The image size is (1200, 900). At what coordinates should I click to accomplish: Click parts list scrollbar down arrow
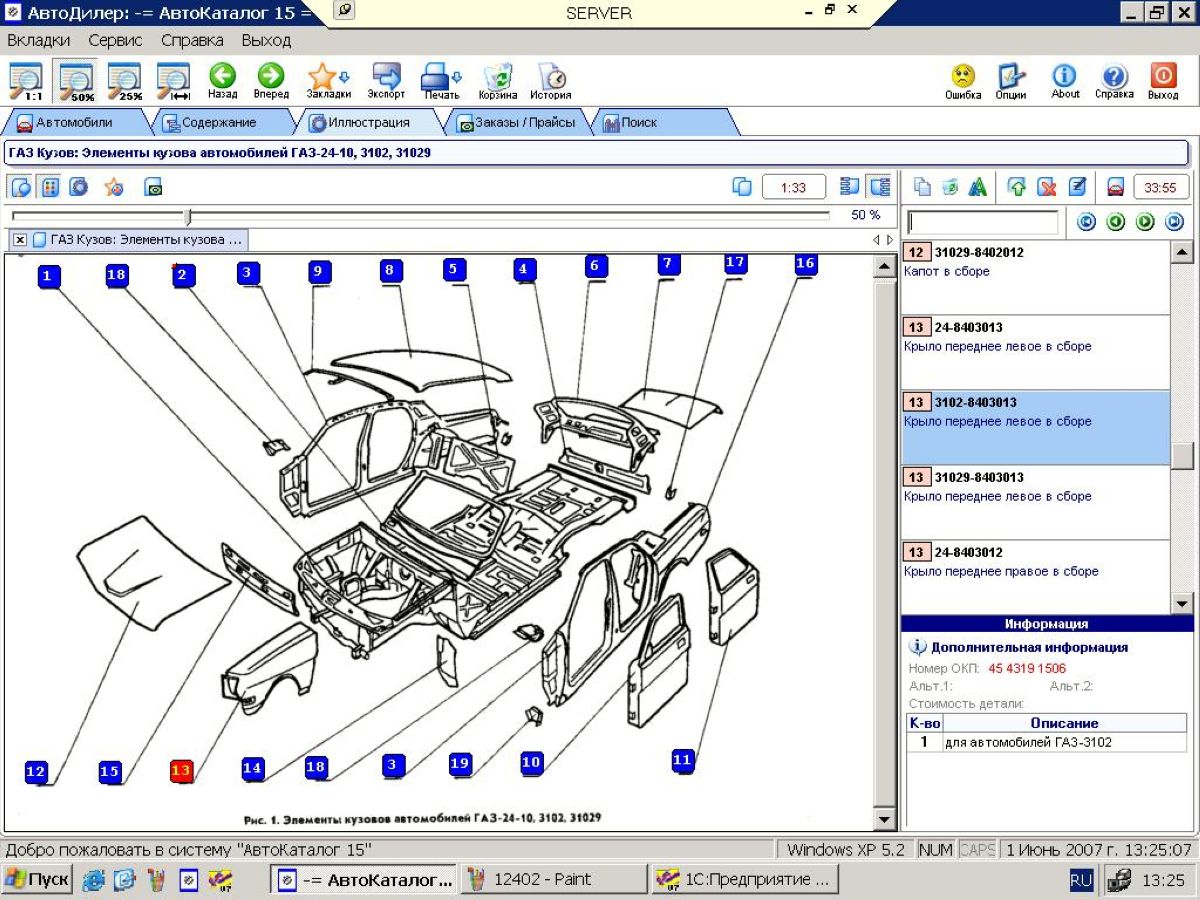[x=1182, y=603]
